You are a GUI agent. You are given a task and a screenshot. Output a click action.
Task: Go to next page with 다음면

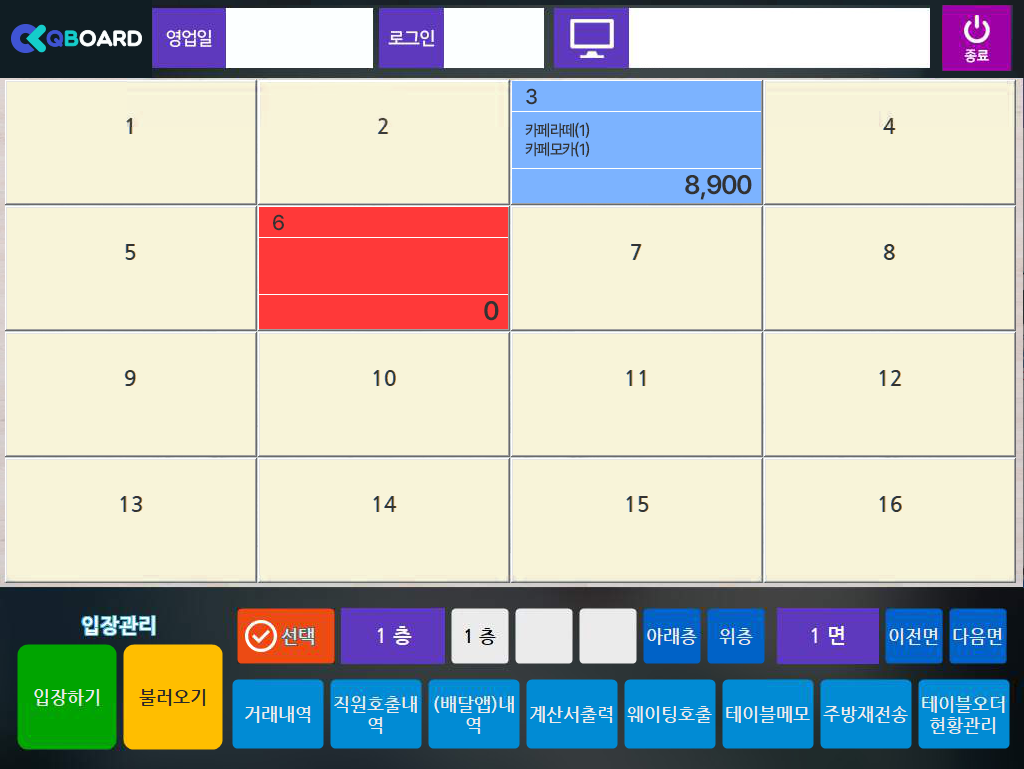[x=977, y=636]
